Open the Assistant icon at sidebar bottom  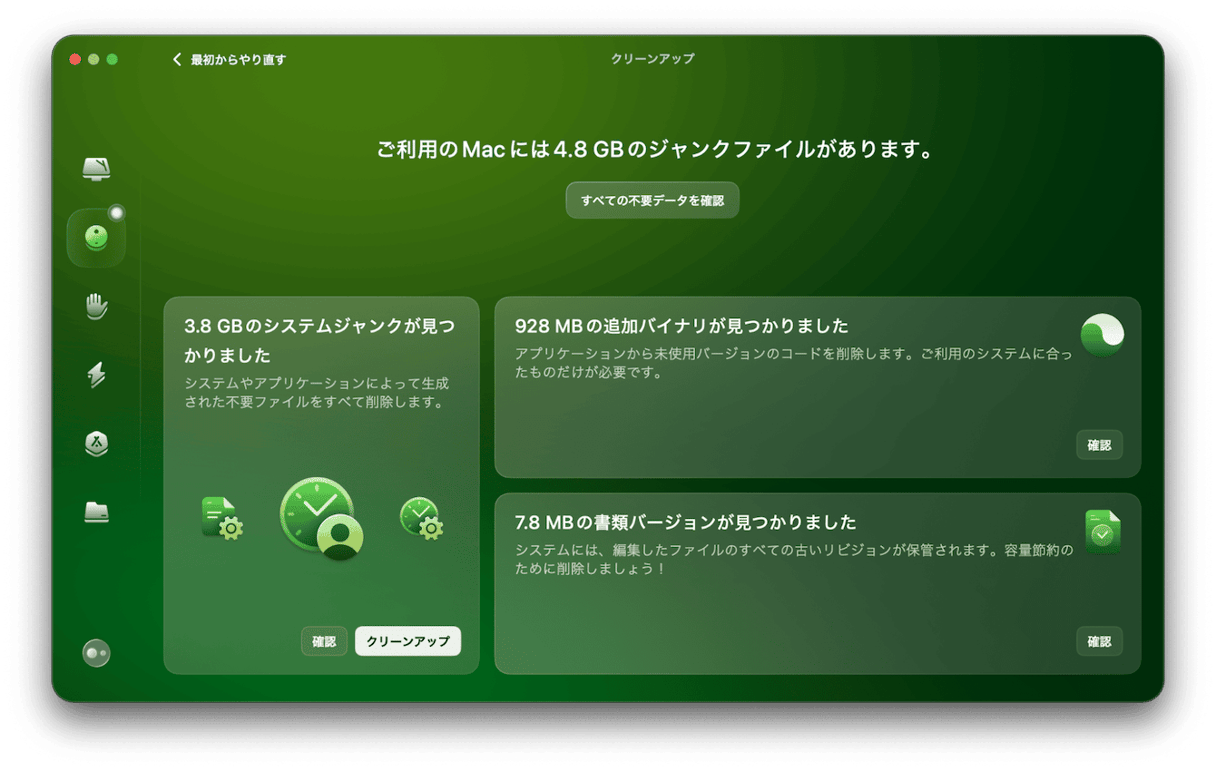pyautogui.click(x=95, y=653)
